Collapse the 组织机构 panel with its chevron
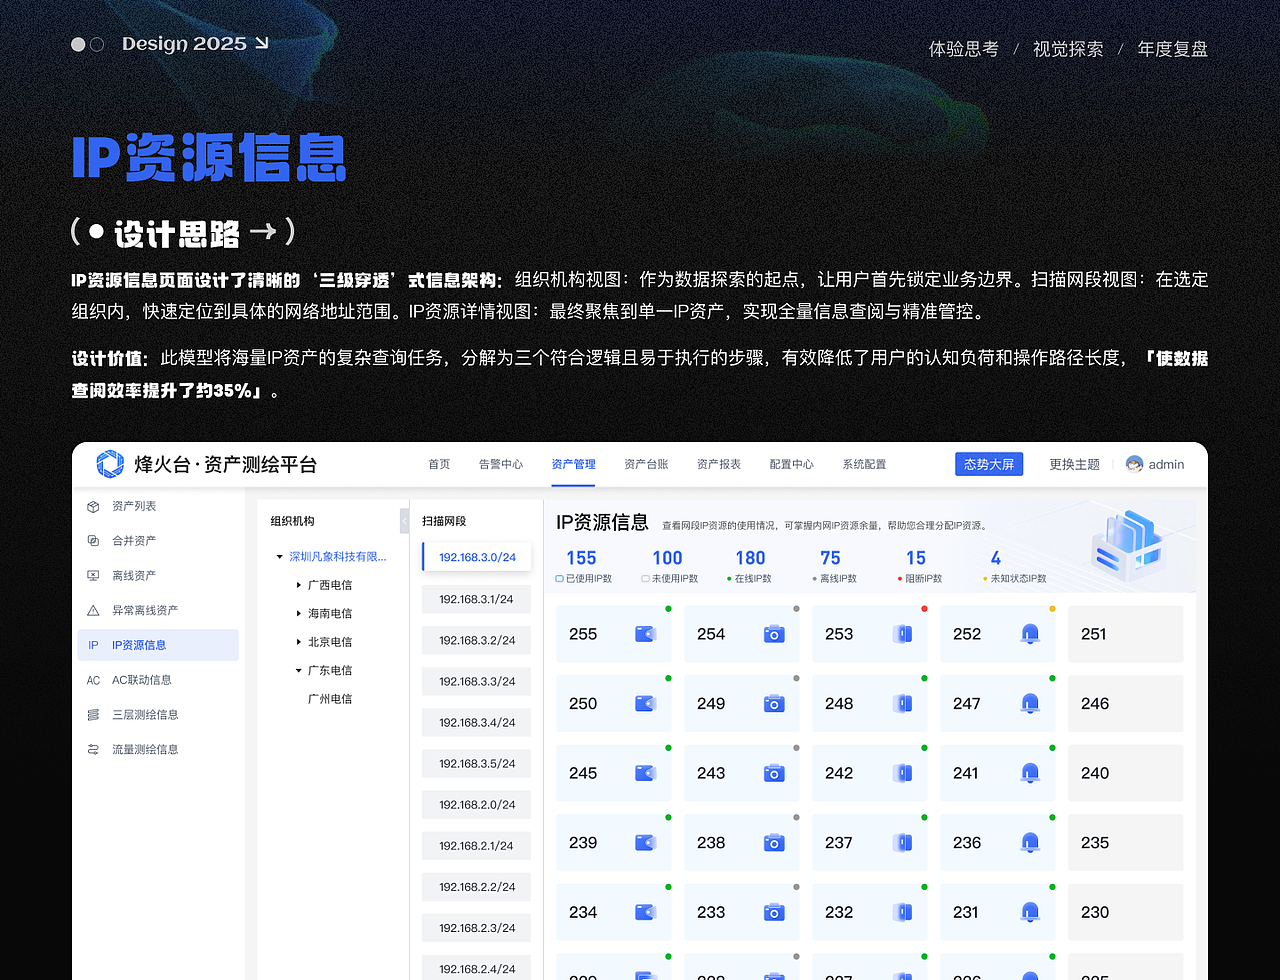 tap(402, 521)
